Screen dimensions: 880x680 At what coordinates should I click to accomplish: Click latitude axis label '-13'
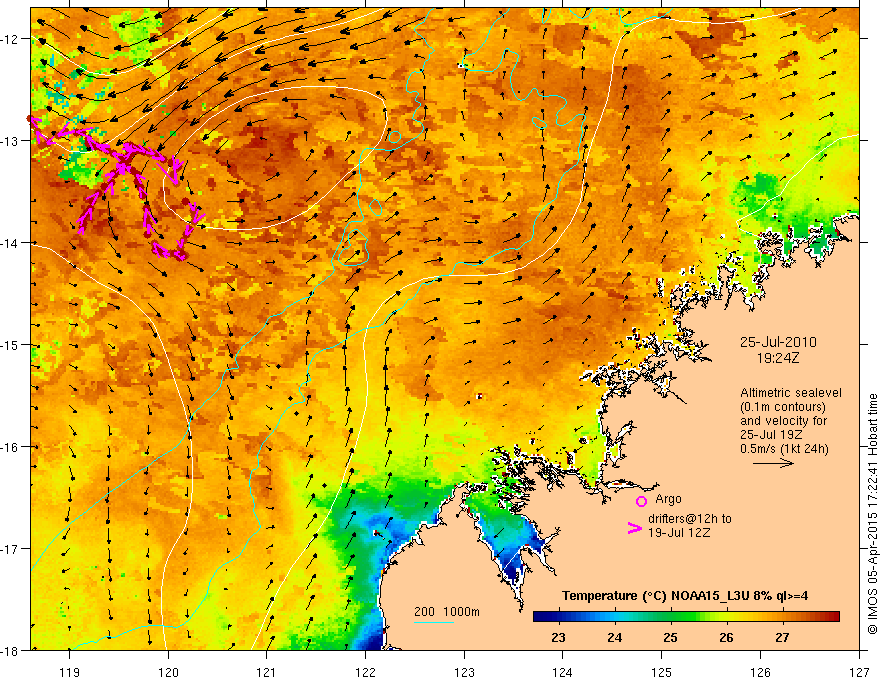(10, 141)
